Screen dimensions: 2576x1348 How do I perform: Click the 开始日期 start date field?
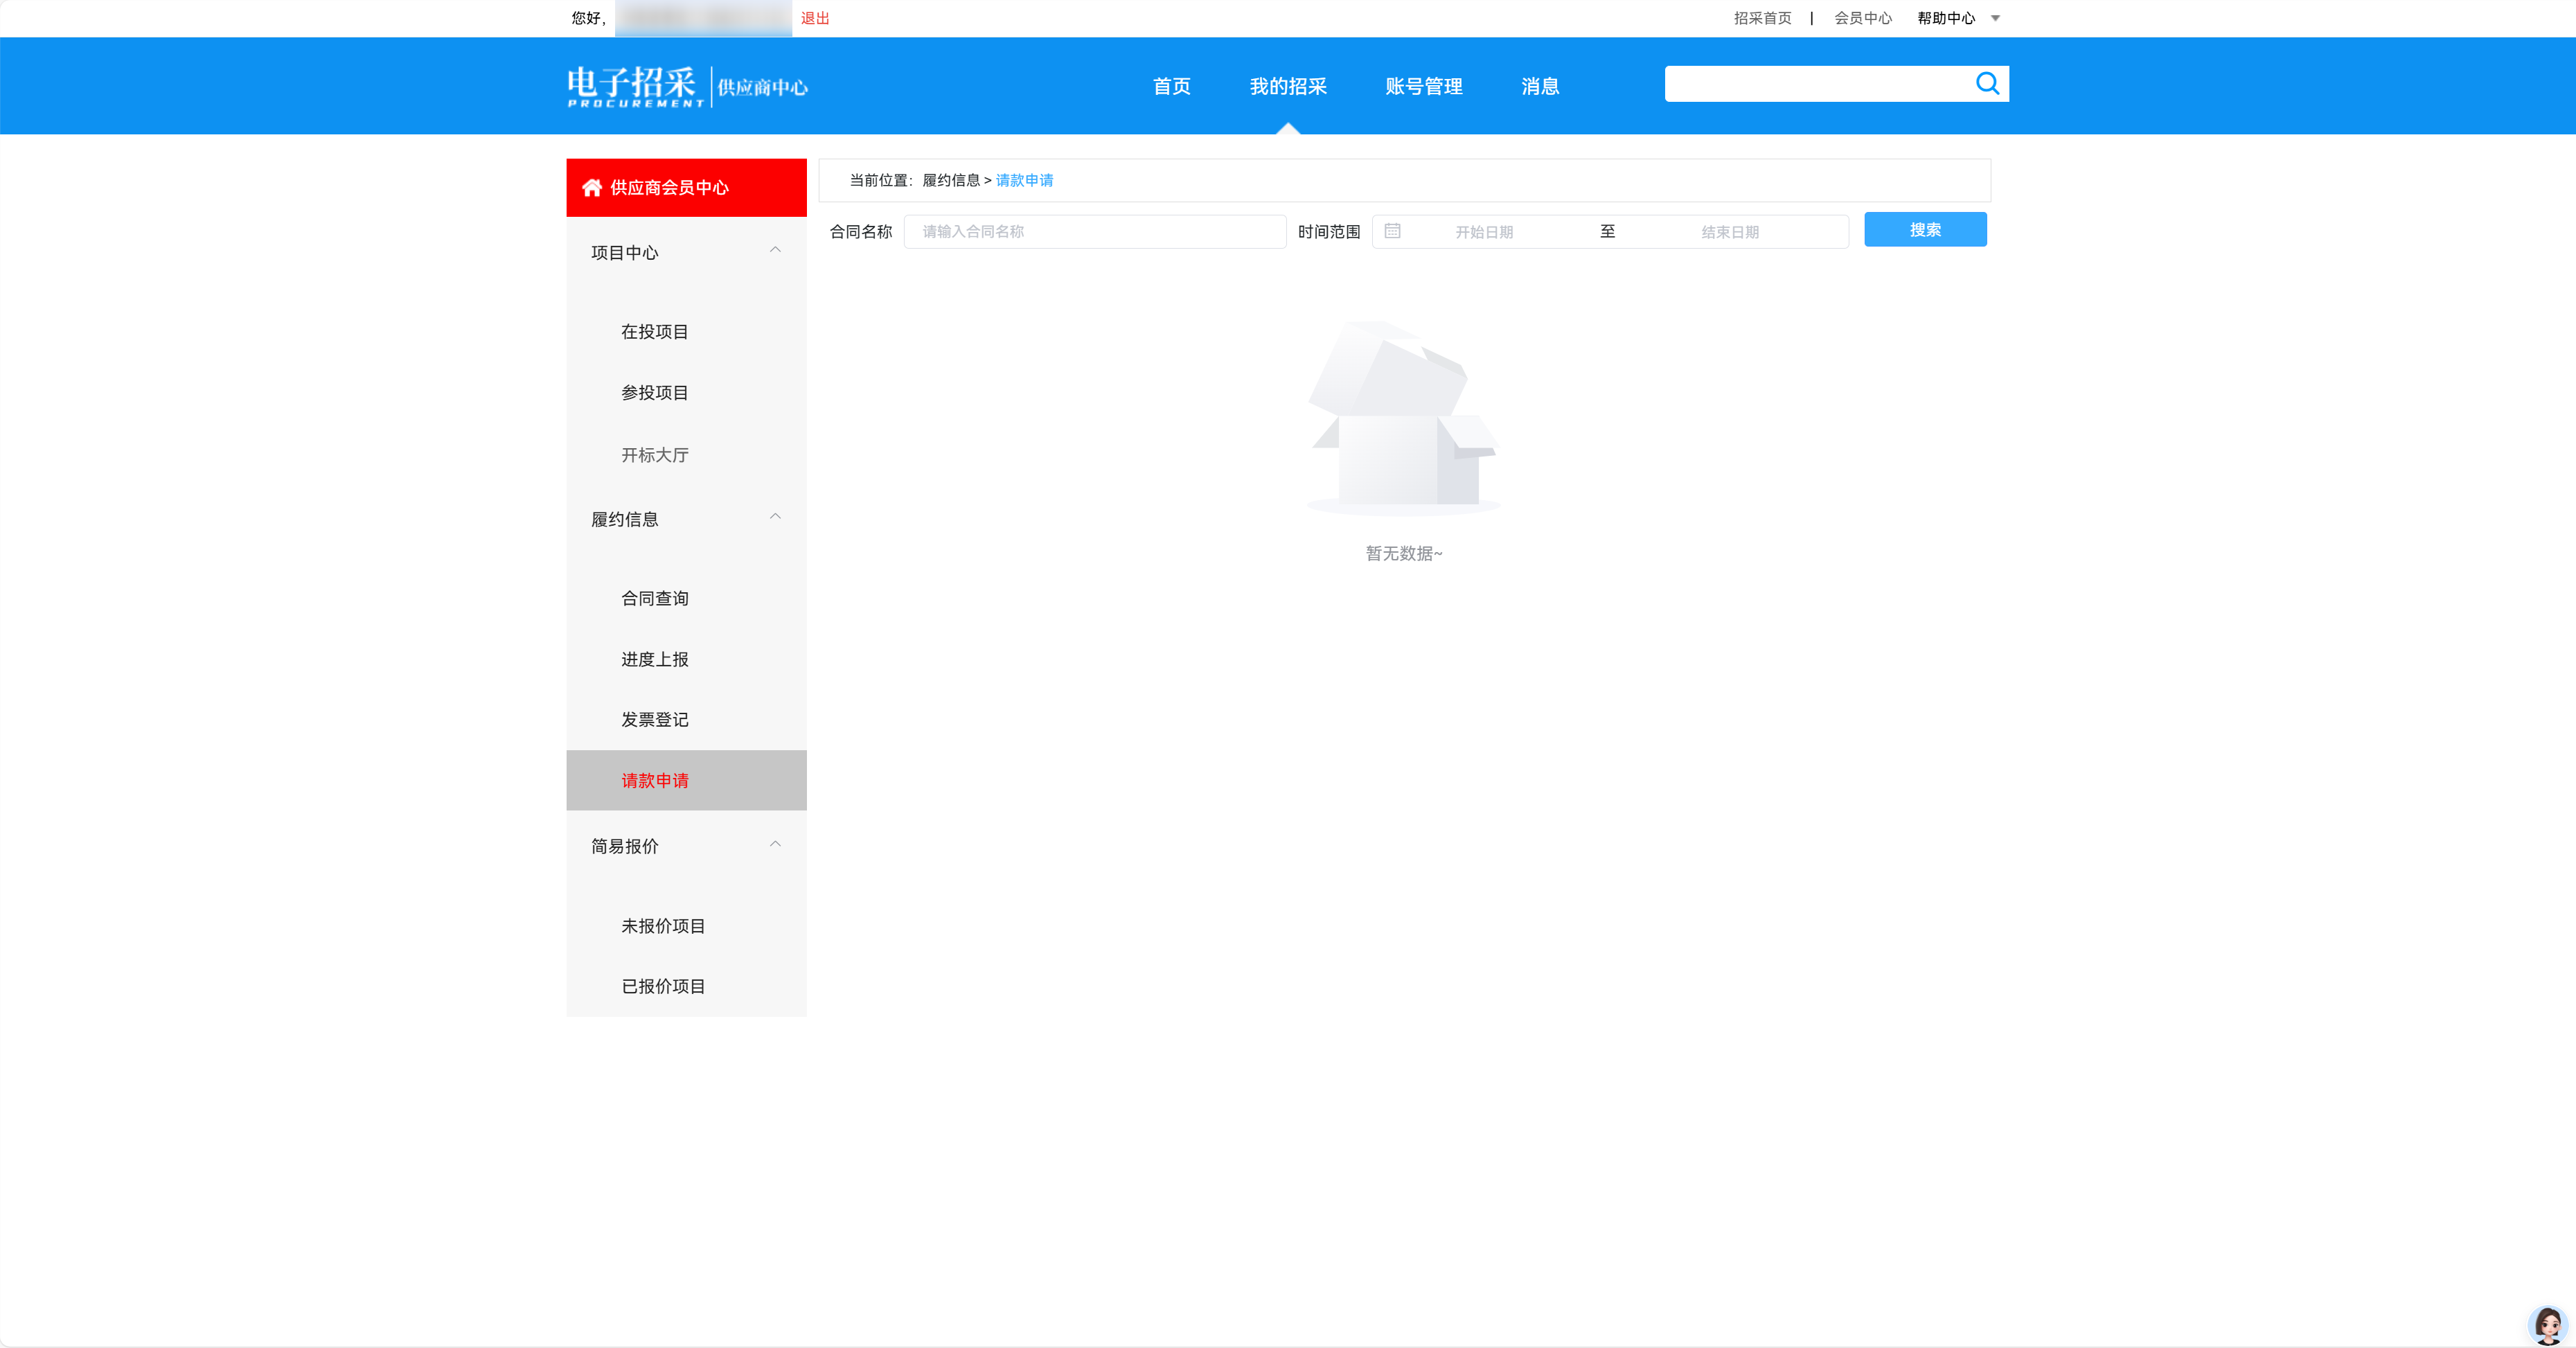1484,231
